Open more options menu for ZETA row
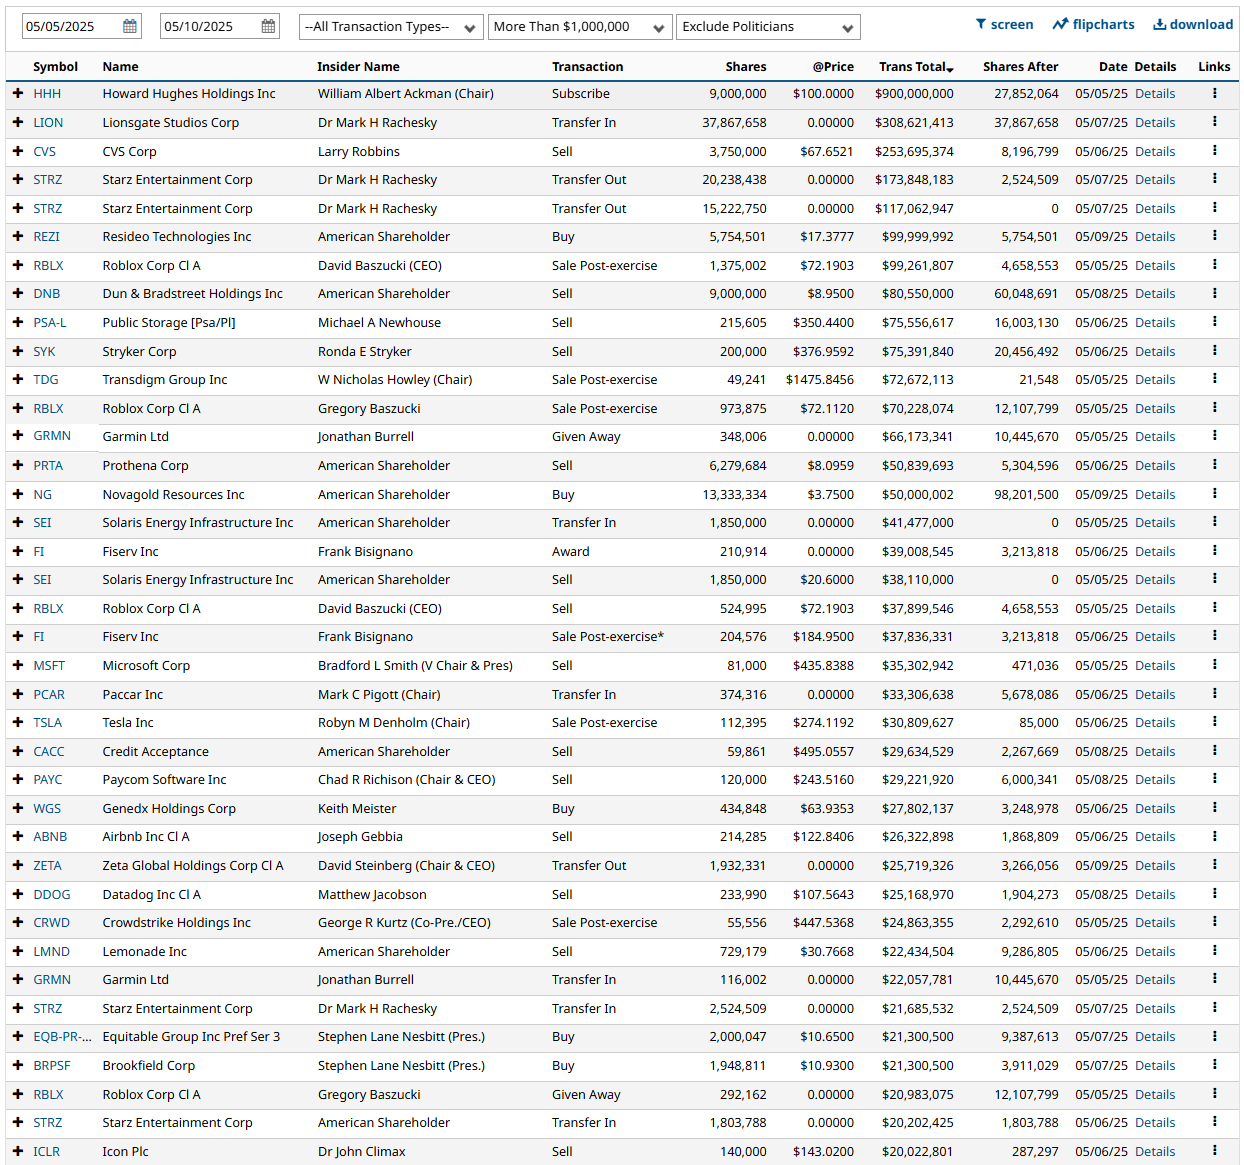 click(1215, 865)
